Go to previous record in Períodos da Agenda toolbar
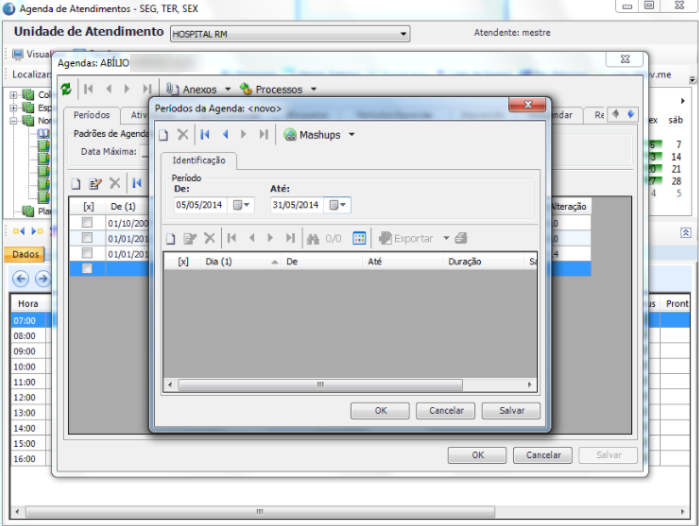This screenshot has height=526, width=699. click(225, 134)
